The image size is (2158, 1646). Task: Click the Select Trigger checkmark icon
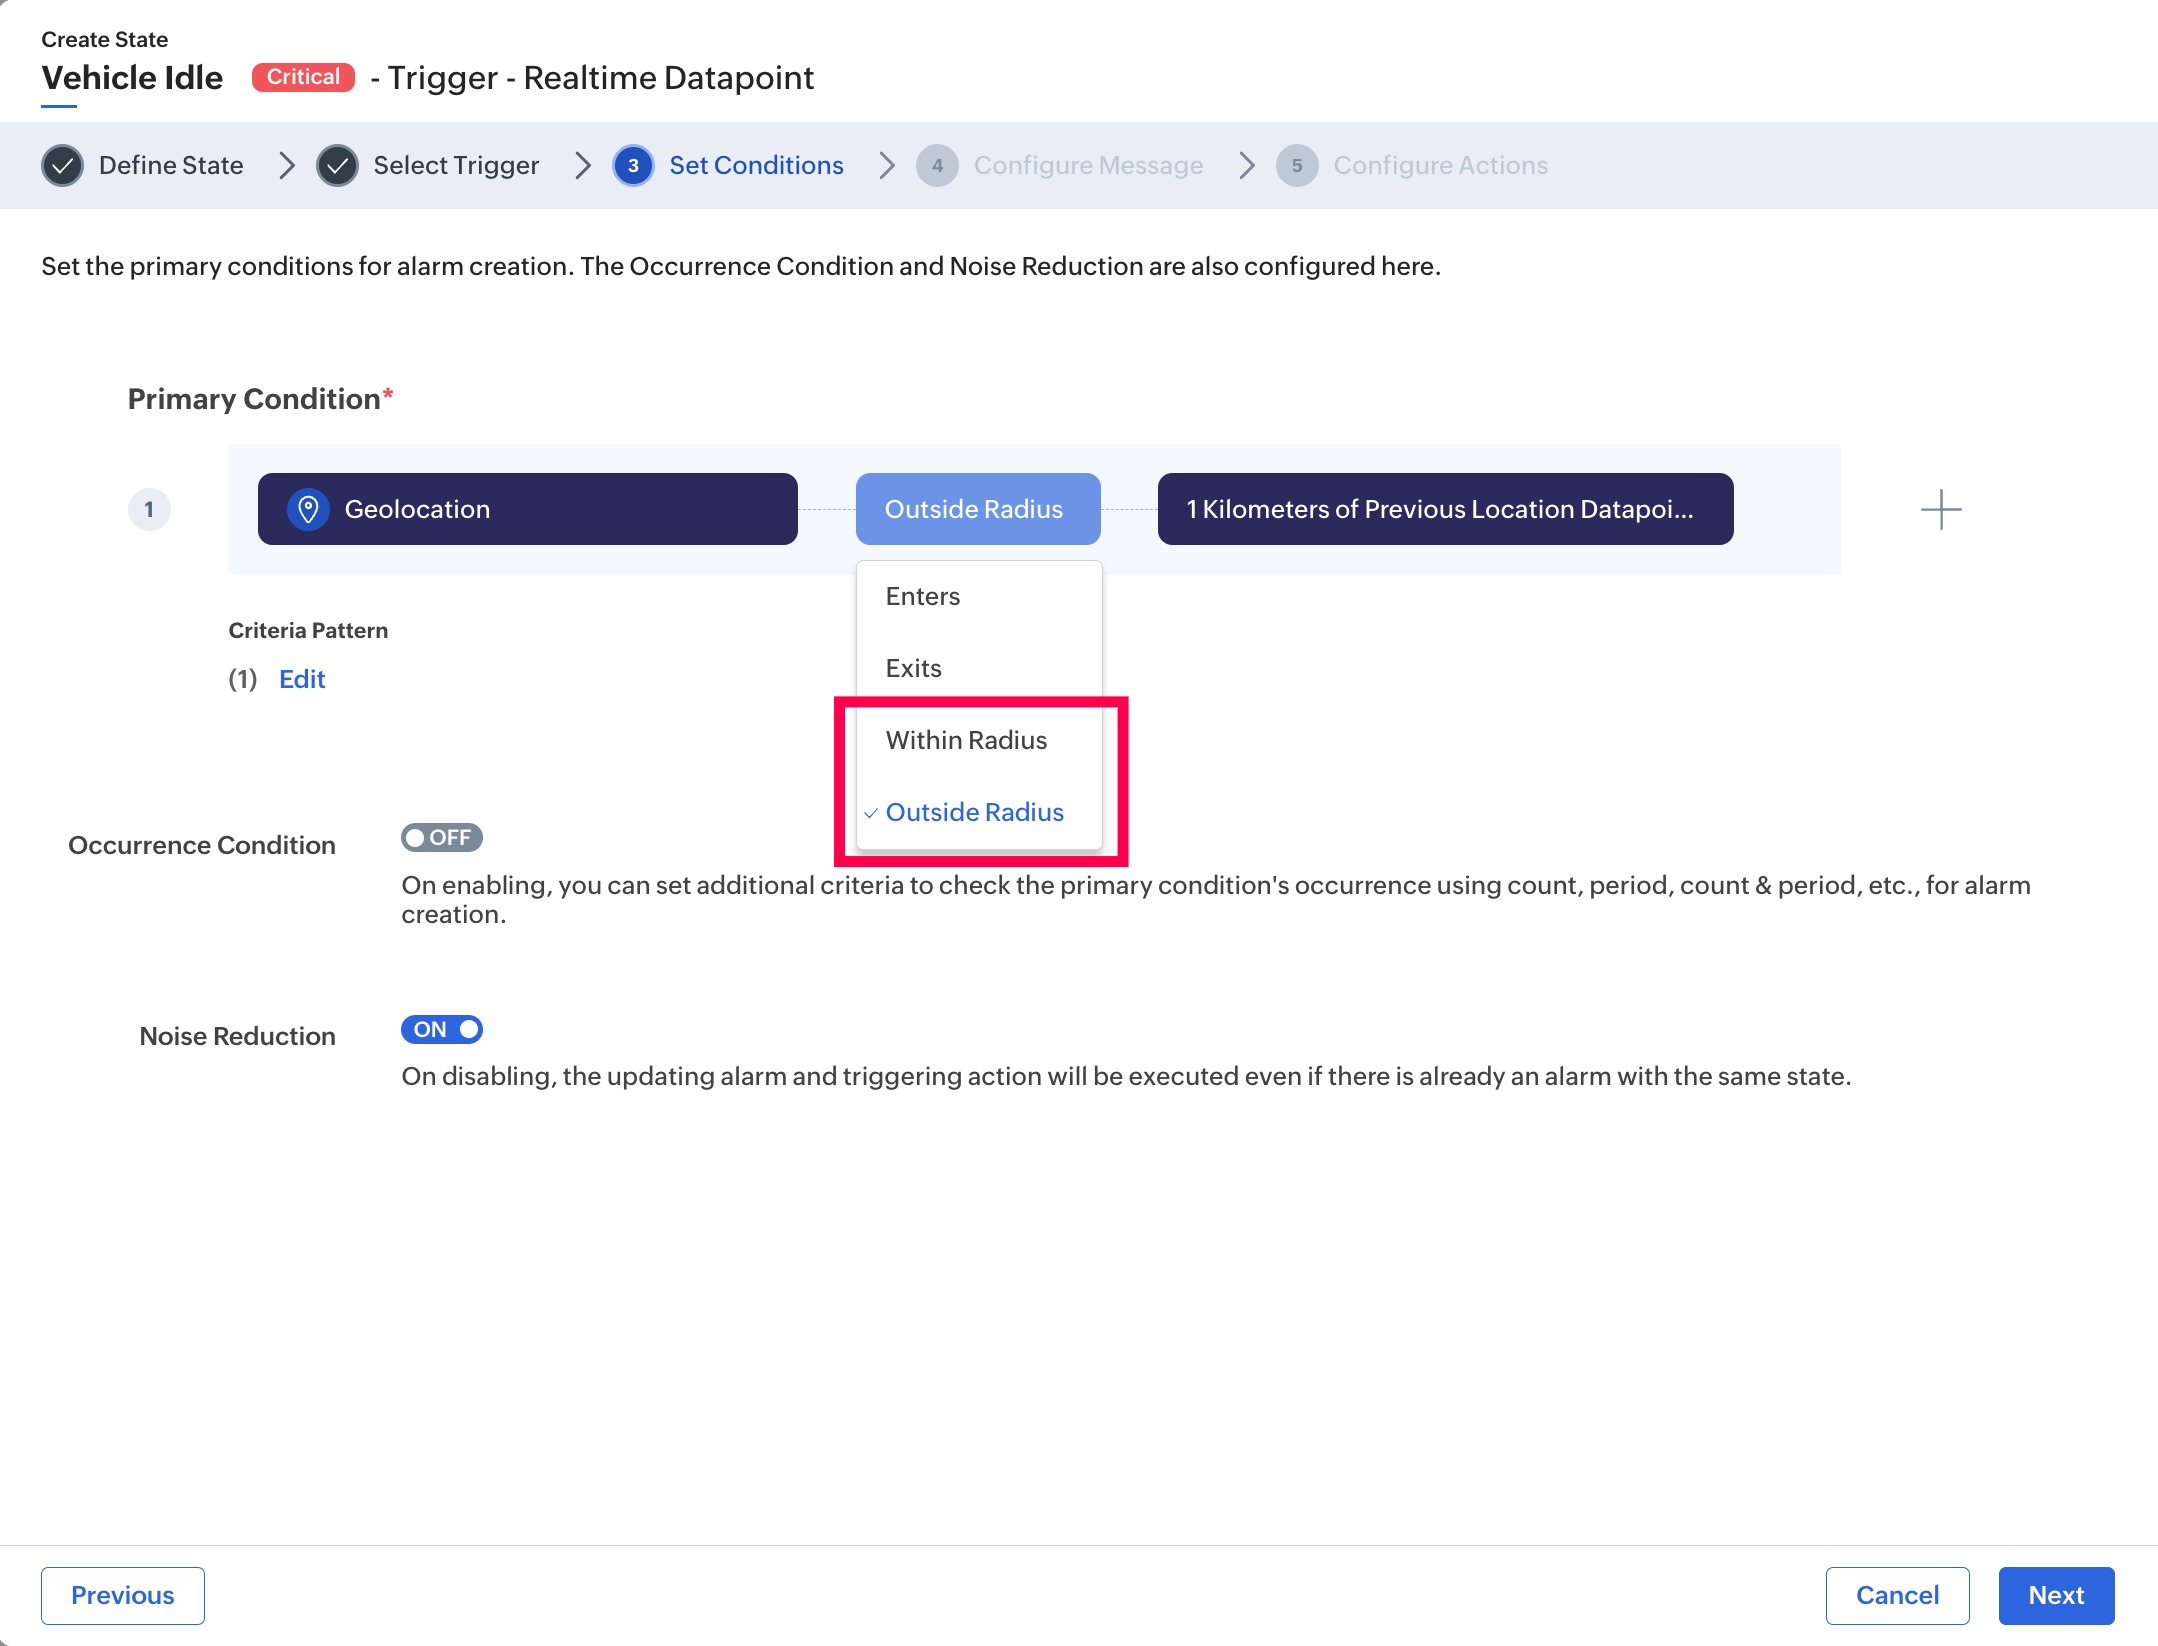pyautogui.click(x=337, y=166)
